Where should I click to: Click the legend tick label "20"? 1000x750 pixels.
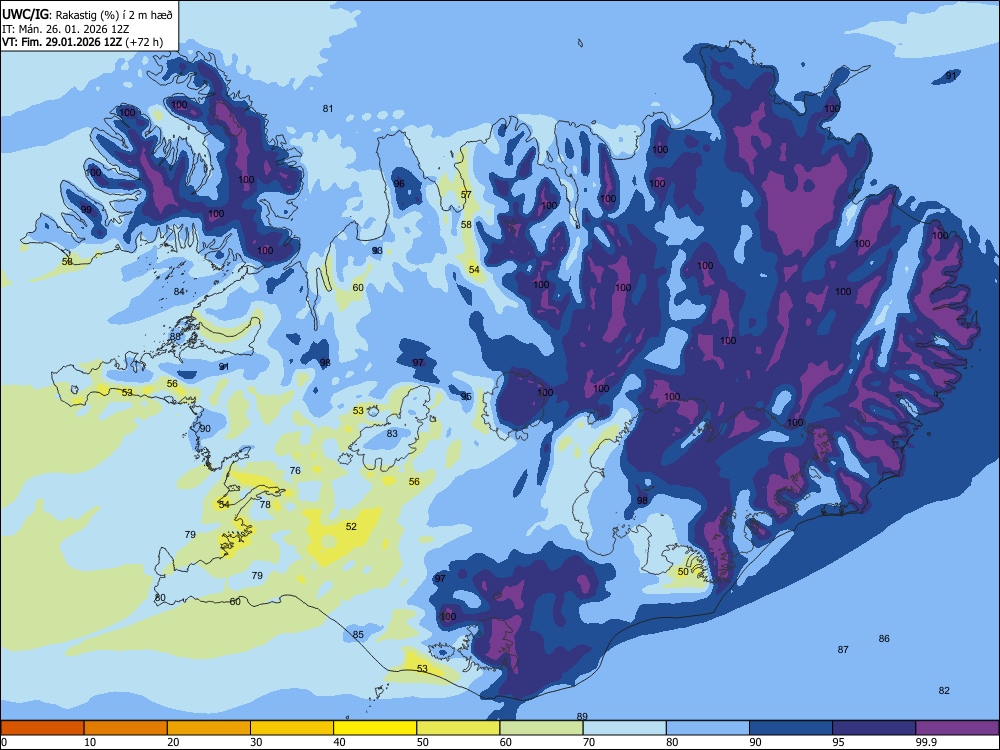click(x=173, y=742)
